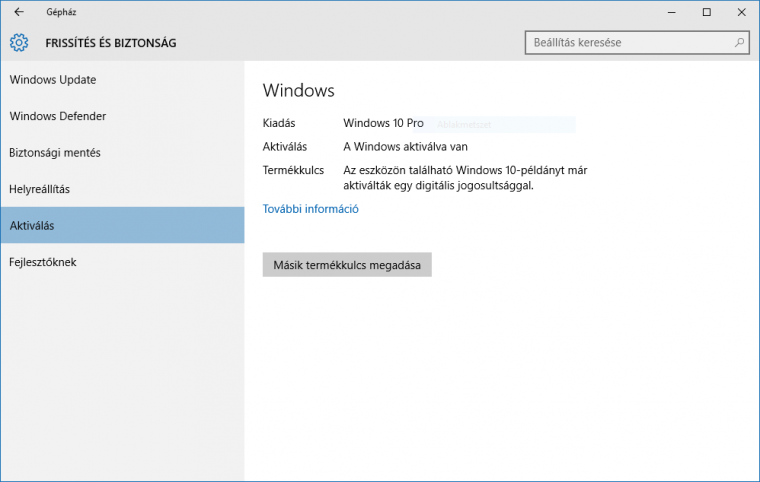This screenshot has height=482, width=760.
Task: Click 'A Windows aktiválva van' text
Action: pyautogui.click(x=405, y=146)
